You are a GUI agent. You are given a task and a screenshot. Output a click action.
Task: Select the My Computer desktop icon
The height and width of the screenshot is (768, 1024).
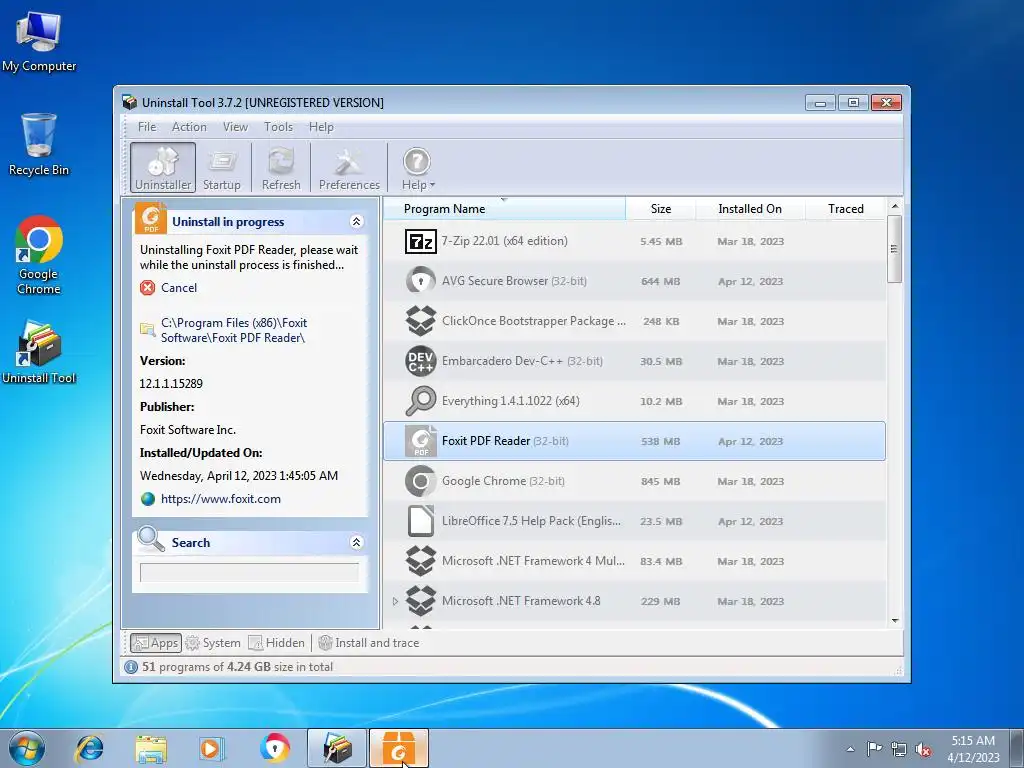tap(39, 42)
